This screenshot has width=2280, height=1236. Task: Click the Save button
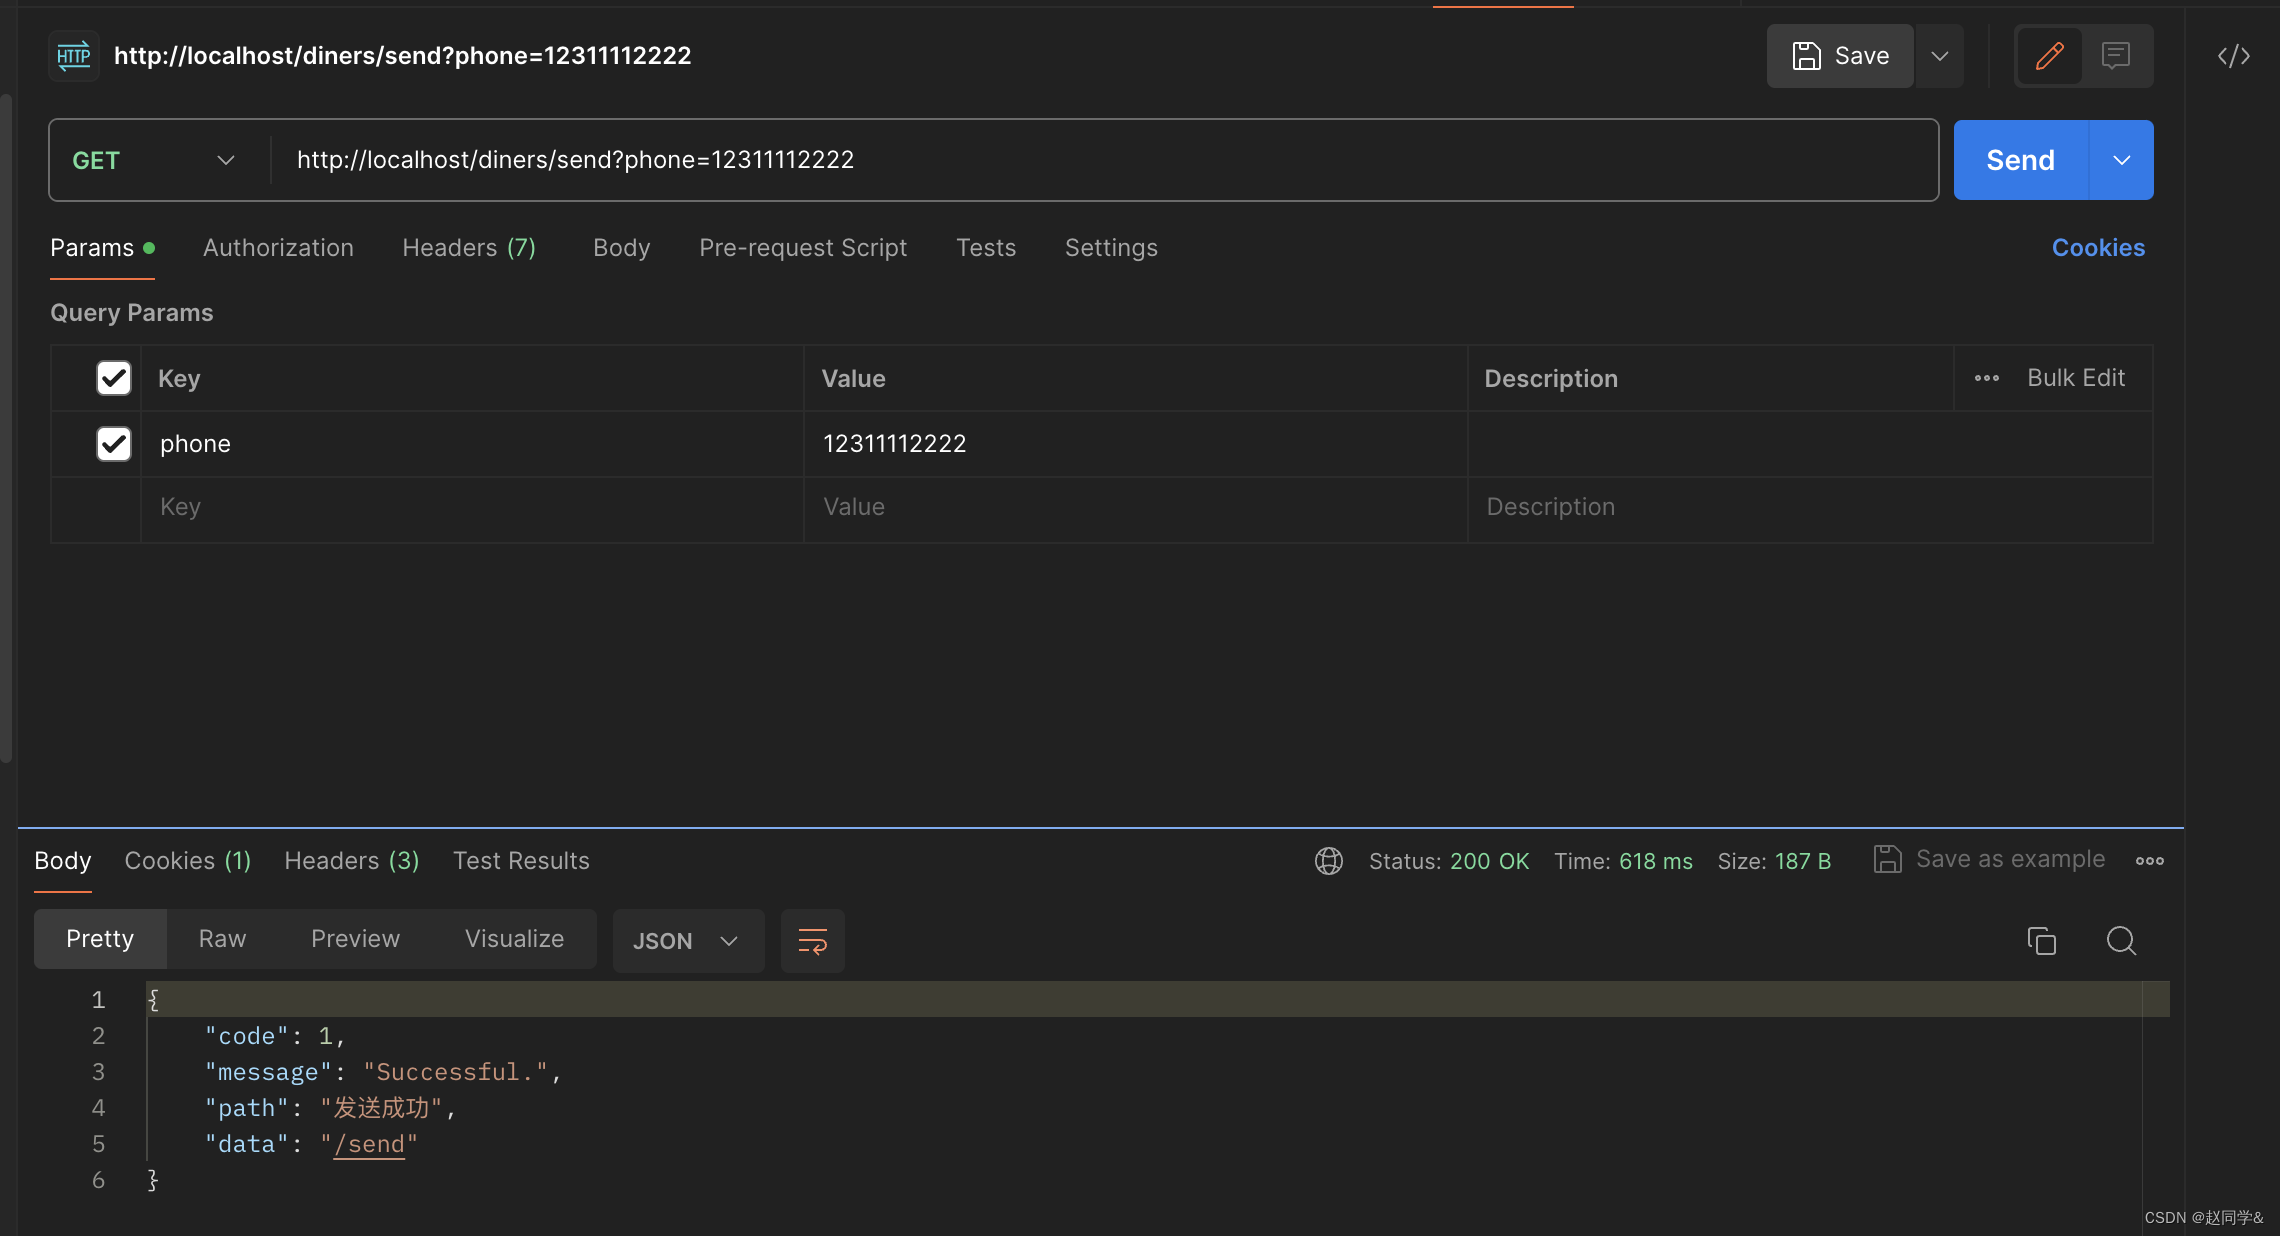1840,56
